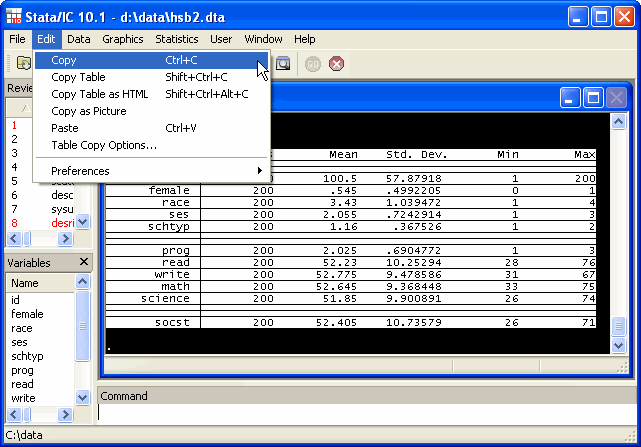The height and width of the screenshot is (447, 641).
Task: Minimize the Stata main window
Action: pyautogui.click(x=578, y=17)
